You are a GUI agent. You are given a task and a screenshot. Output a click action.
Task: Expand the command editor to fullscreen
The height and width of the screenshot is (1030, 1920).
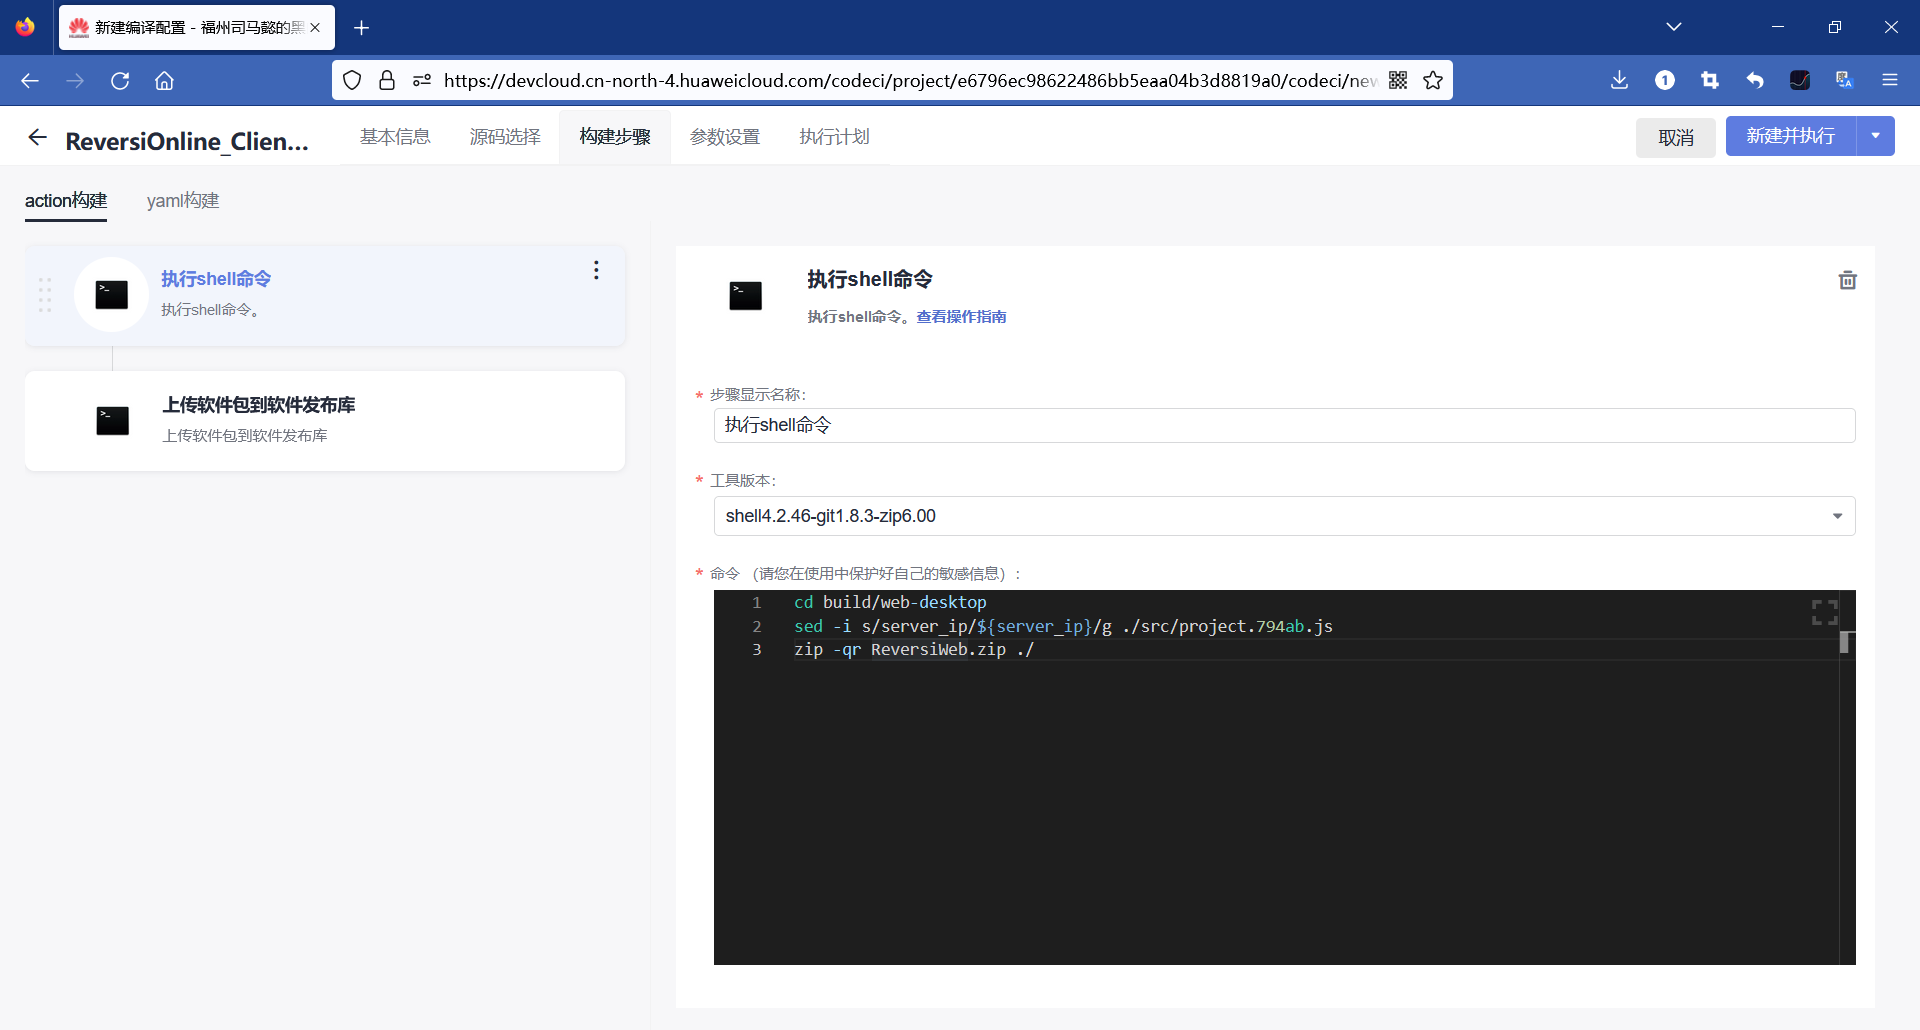coord(1824,612)
